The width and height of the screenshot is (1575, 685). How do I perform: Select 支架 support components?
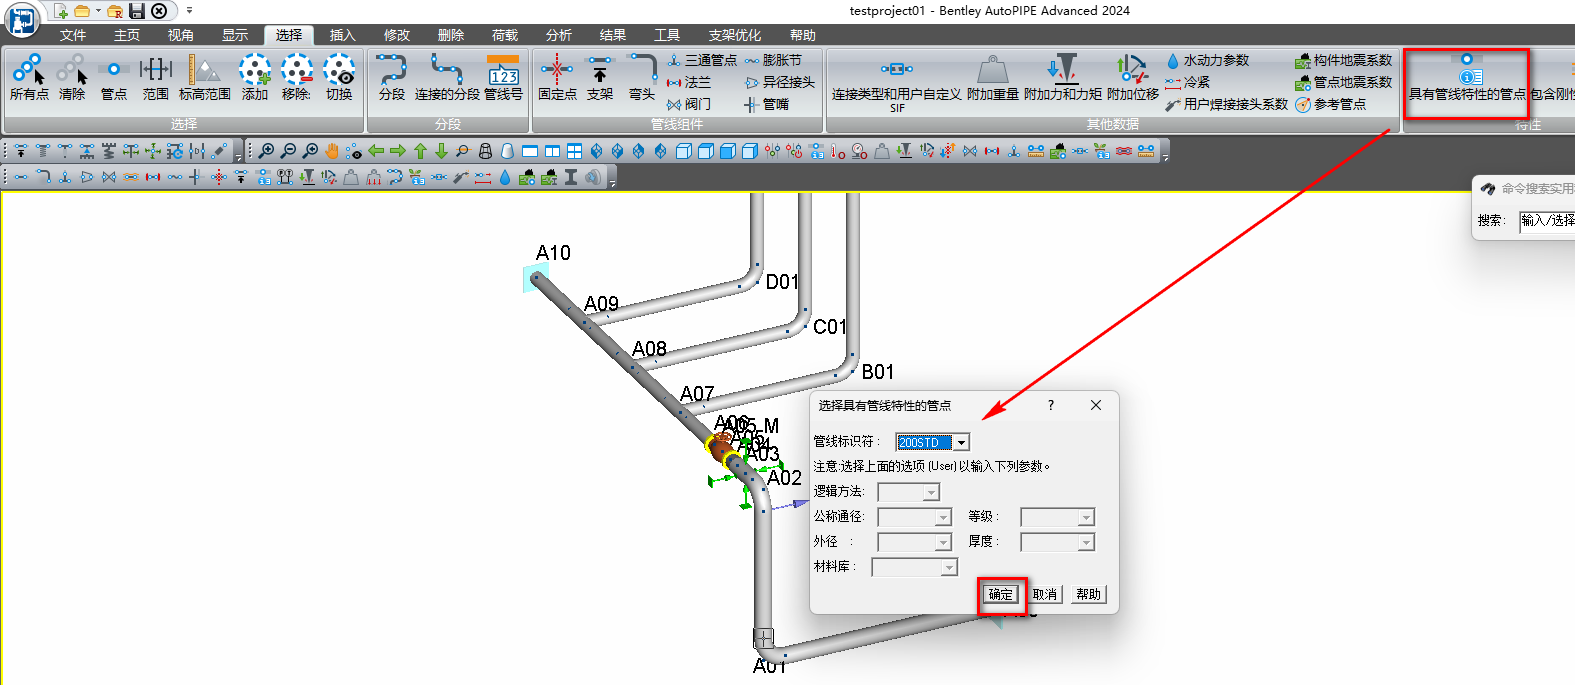point(600,77)
